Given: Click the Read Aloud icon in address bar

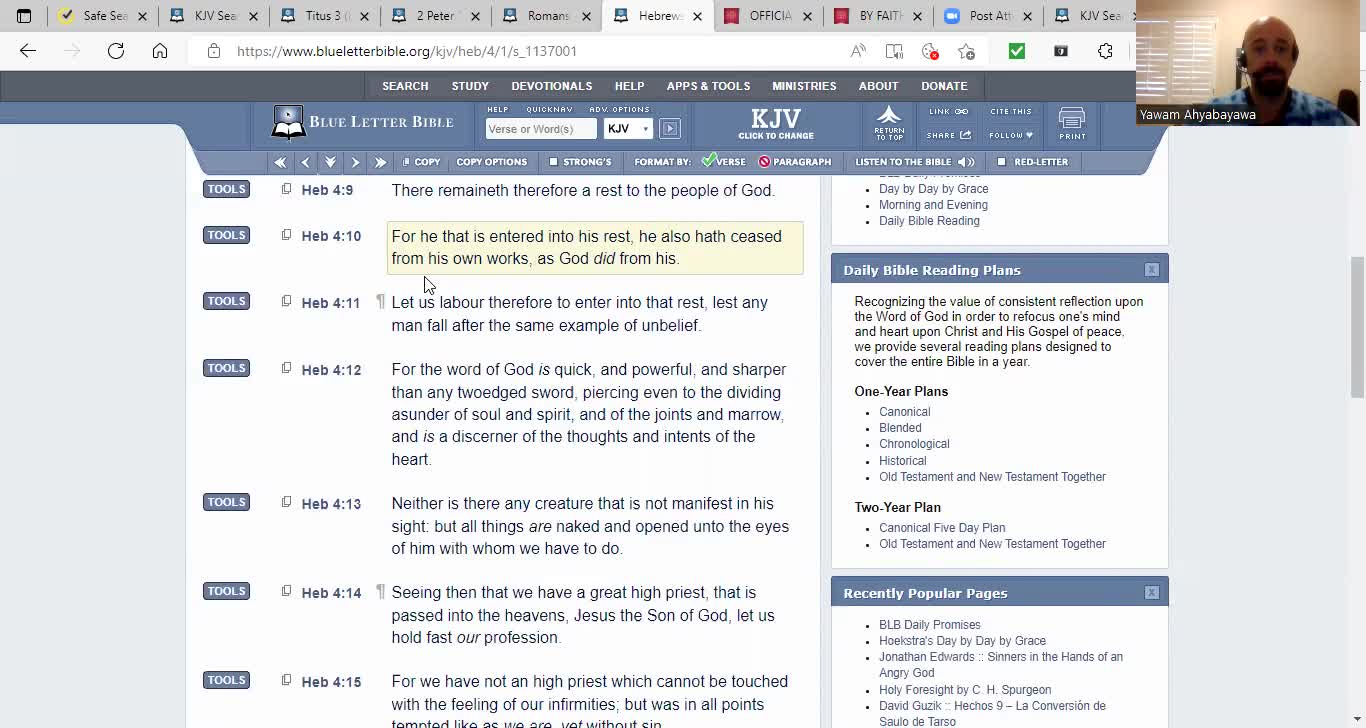Looking at the screenshot, I should [858, 51].
